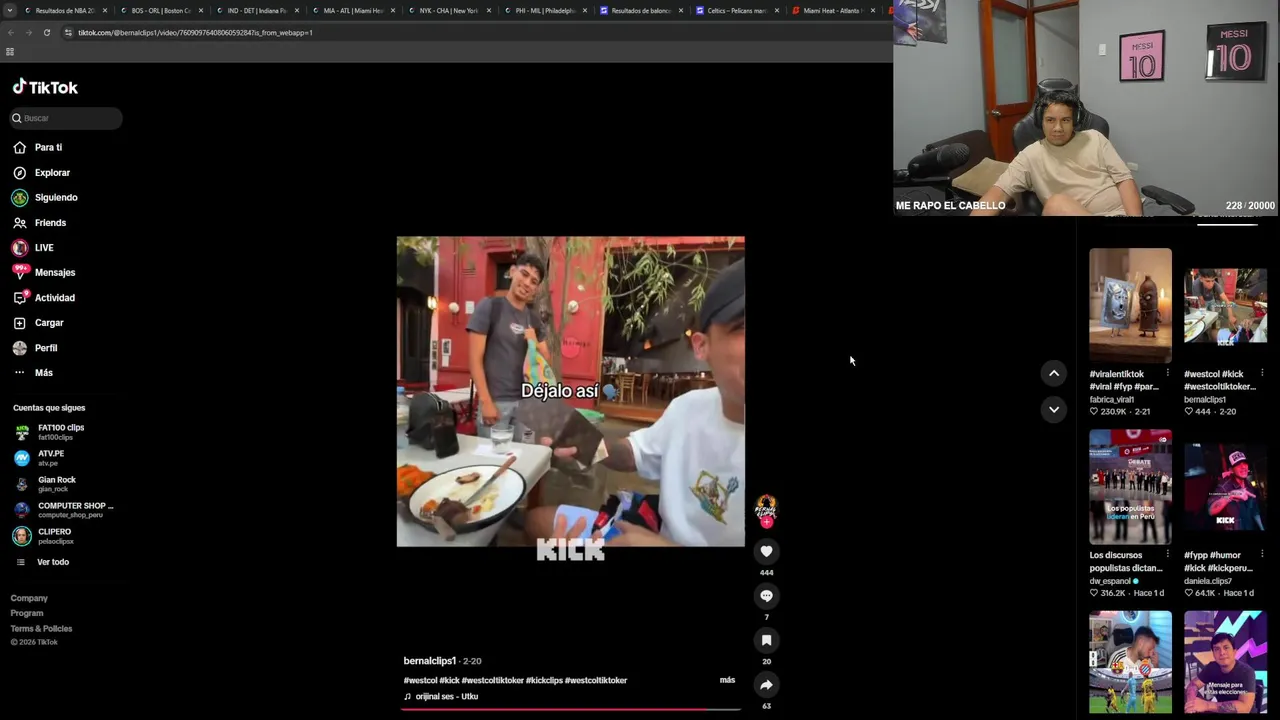
Task: Open daniela.clips7 video thumbnail
Action: [1225, 487]
